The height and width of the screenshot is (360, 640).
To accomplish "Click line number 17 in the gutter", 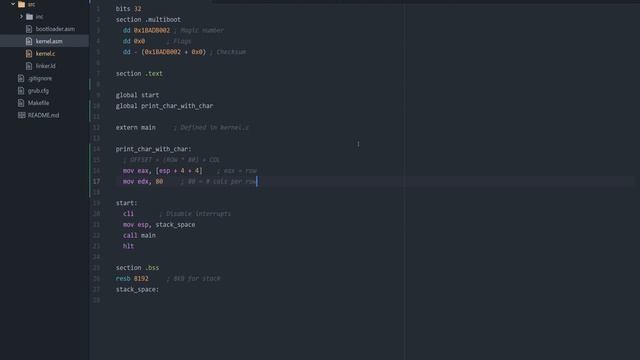I will pyautogui.click(x=96, y=181).
